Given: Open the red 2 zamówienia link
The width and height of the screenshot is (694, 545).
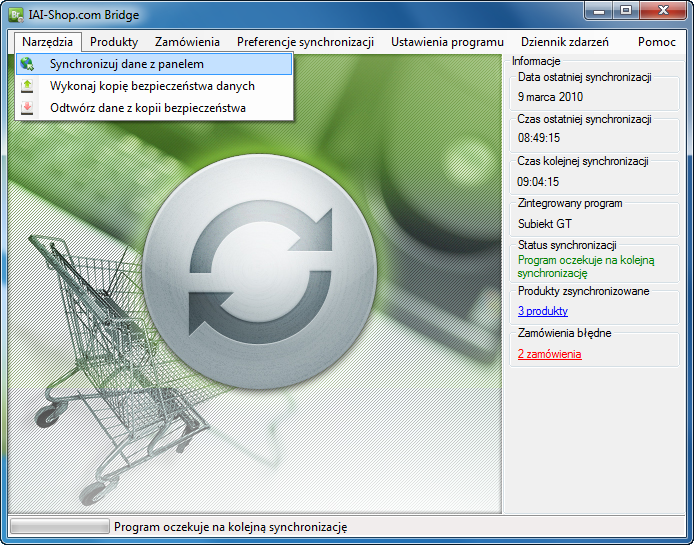Looking at the screenshot, I should click(550, 354).
